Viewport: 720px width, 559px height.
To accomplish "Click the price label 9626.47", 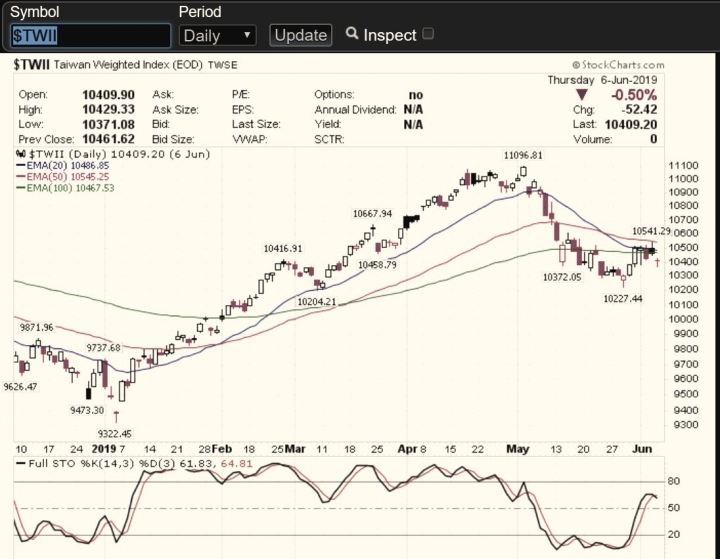I will tap(20, 387).
